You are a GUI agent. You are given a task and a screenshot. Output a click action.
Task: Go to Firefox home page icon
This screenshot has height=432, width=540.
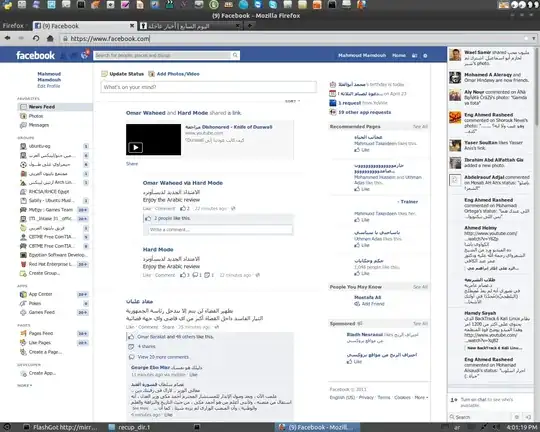[x=50, y=38]
